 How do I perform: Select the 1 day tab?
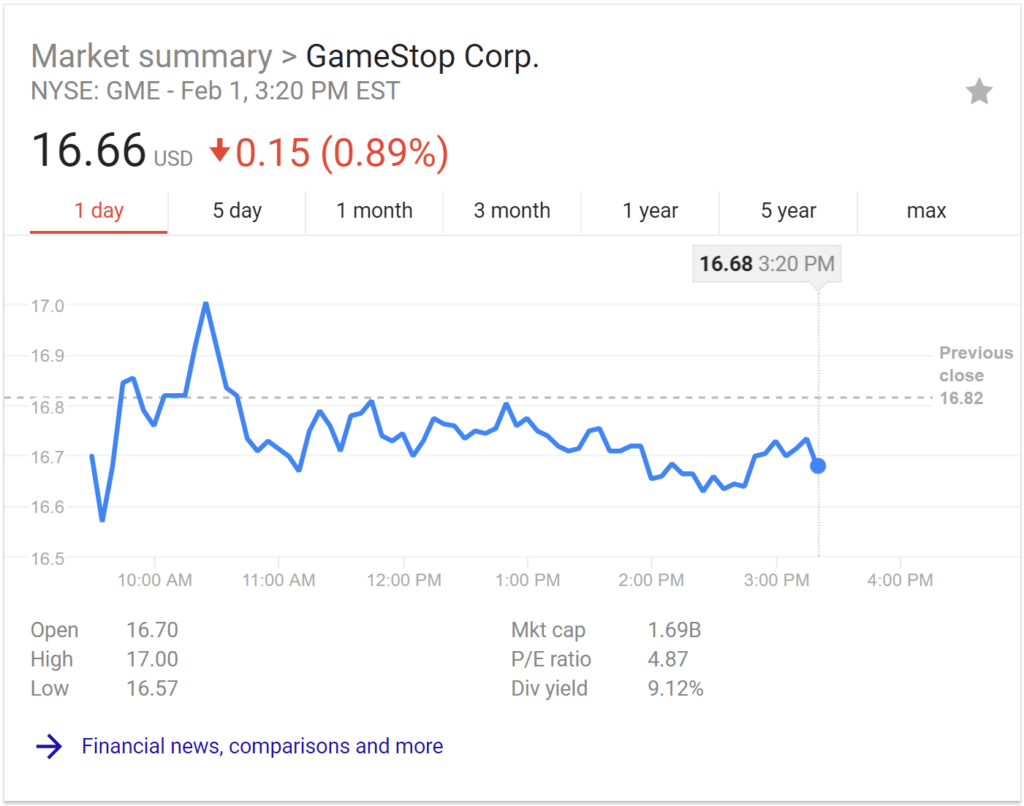[x=99, y=211]
